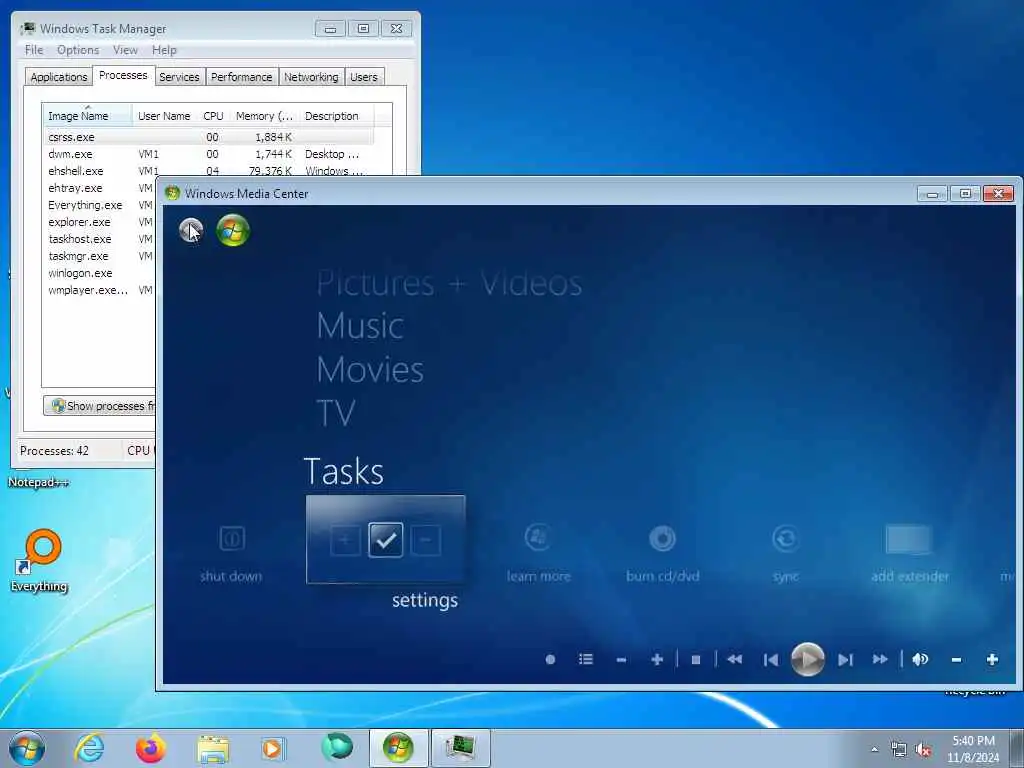Open Task Manager View menu
Screen dimensions: 1024x768
tap(125, 50)
